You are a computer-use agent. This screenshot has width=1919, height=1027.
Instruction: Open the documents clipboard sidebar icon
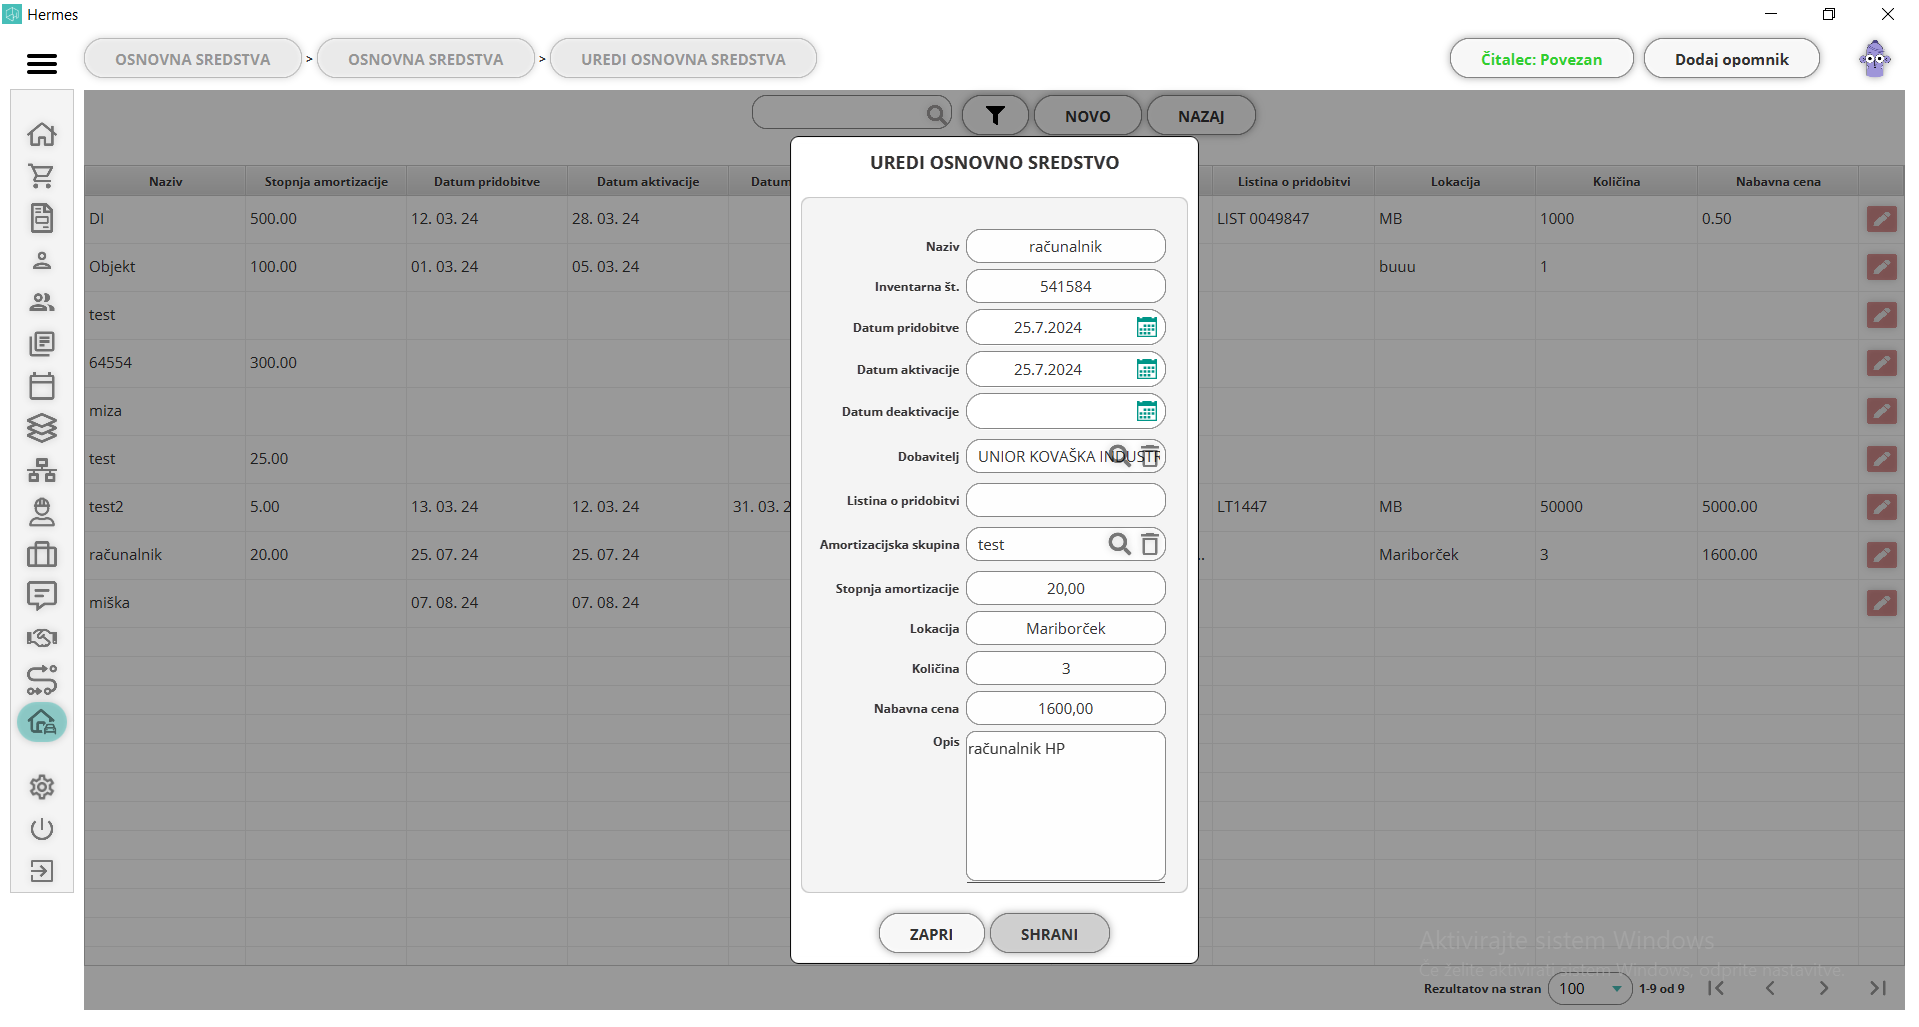[x=42, y=218]
